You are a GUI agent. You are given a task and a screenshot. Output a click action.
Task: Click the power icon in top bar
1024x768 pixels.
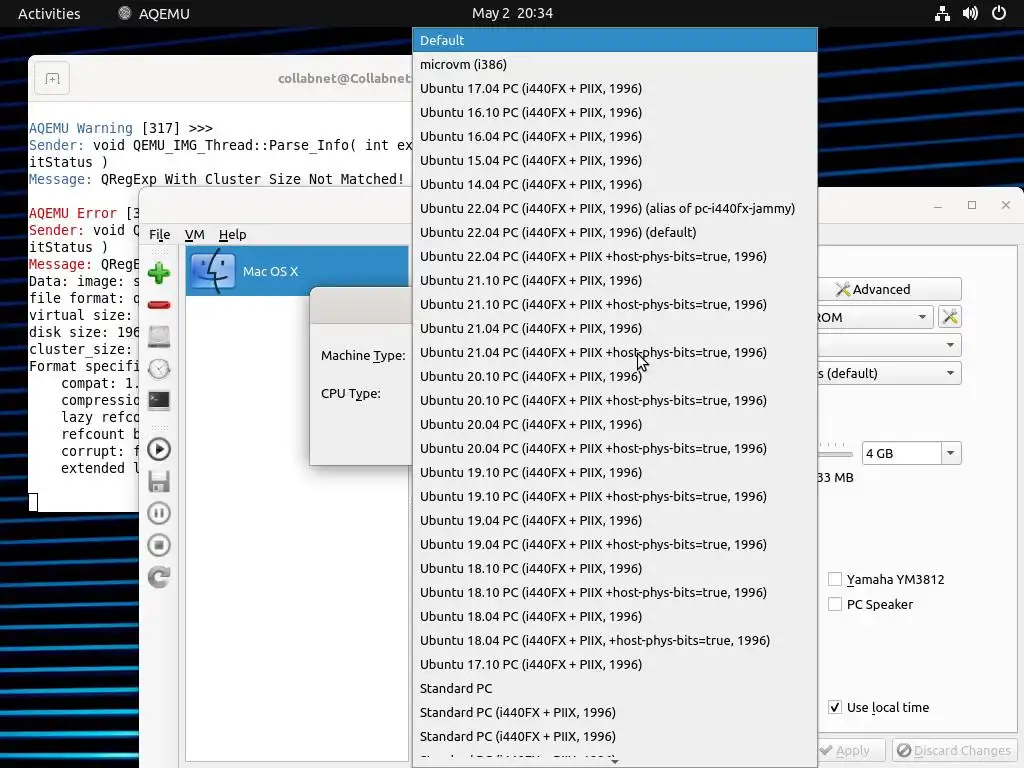point(999,13)
